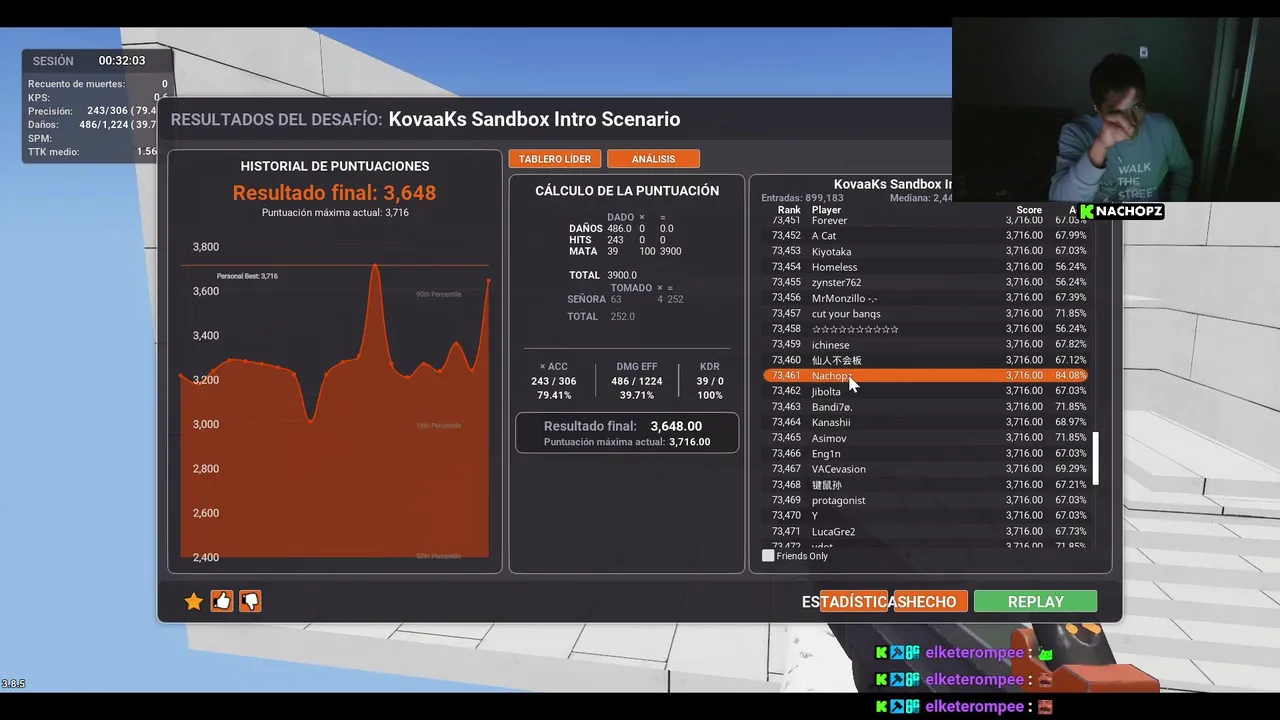Click the ACC 243 / 306 stat

(x=553, y=381)
